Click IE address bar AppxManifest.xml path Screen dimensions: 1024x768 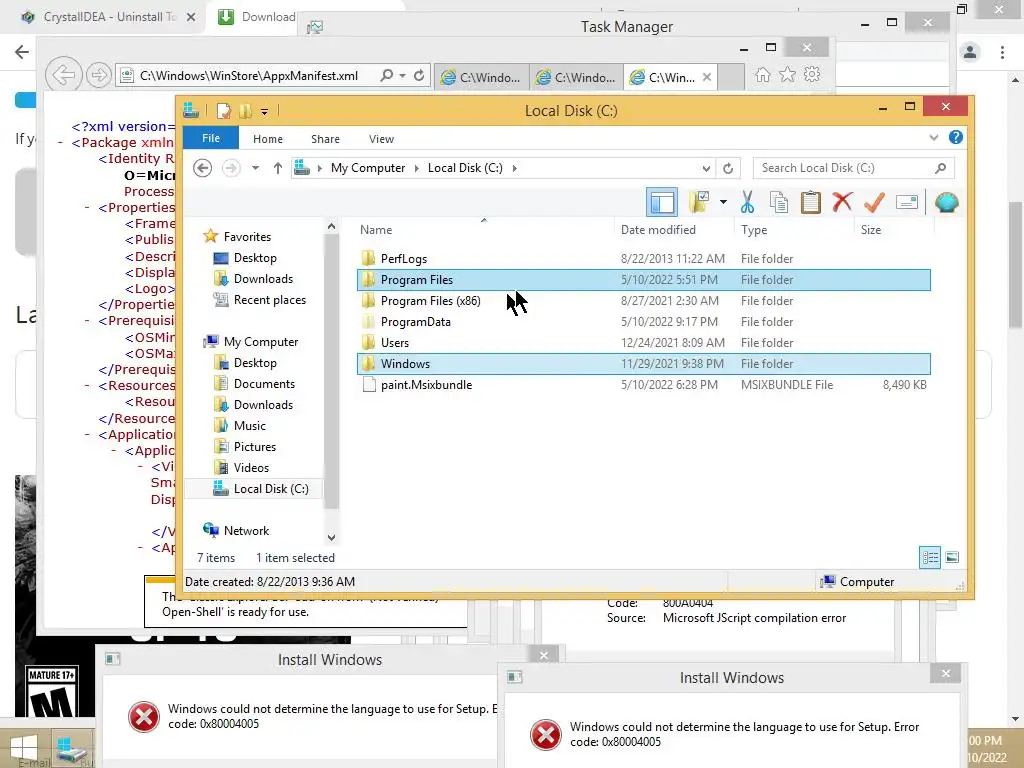tap(249, 76)
